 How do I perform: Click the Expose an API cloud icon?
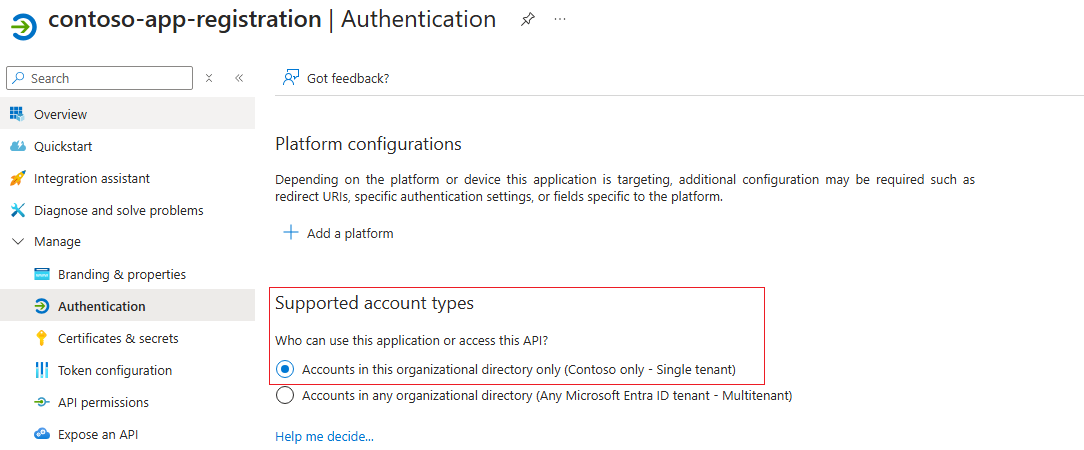coord(41,434)
